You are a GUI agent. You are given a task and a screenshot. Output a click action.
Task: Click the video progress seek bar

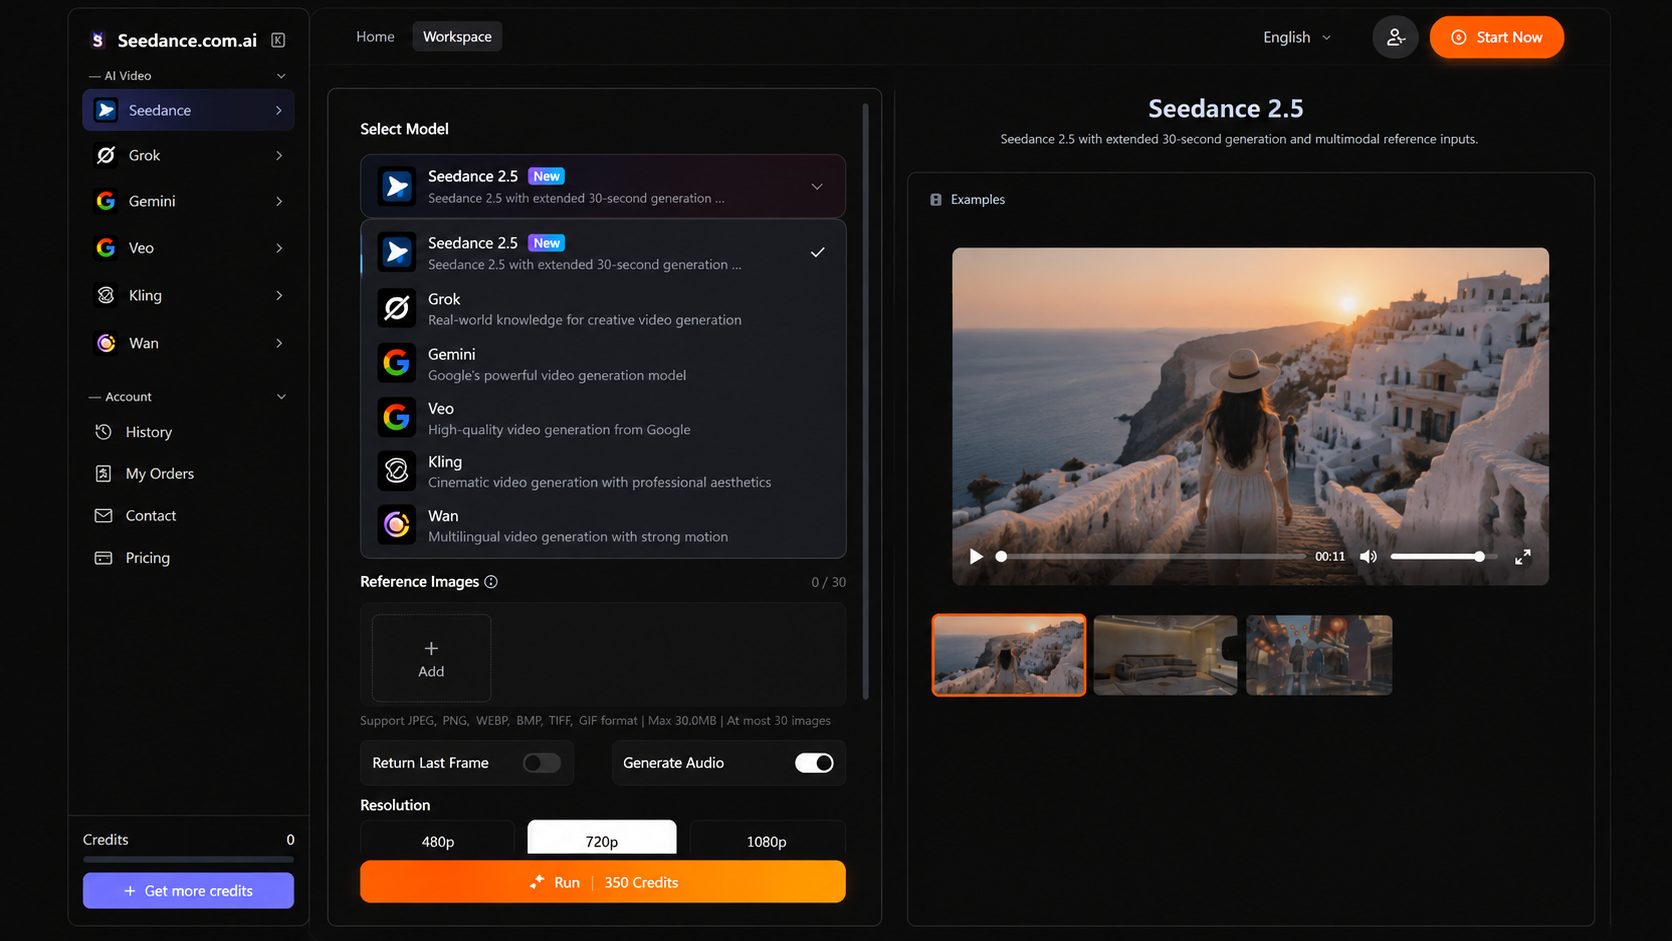[1152, 557]
